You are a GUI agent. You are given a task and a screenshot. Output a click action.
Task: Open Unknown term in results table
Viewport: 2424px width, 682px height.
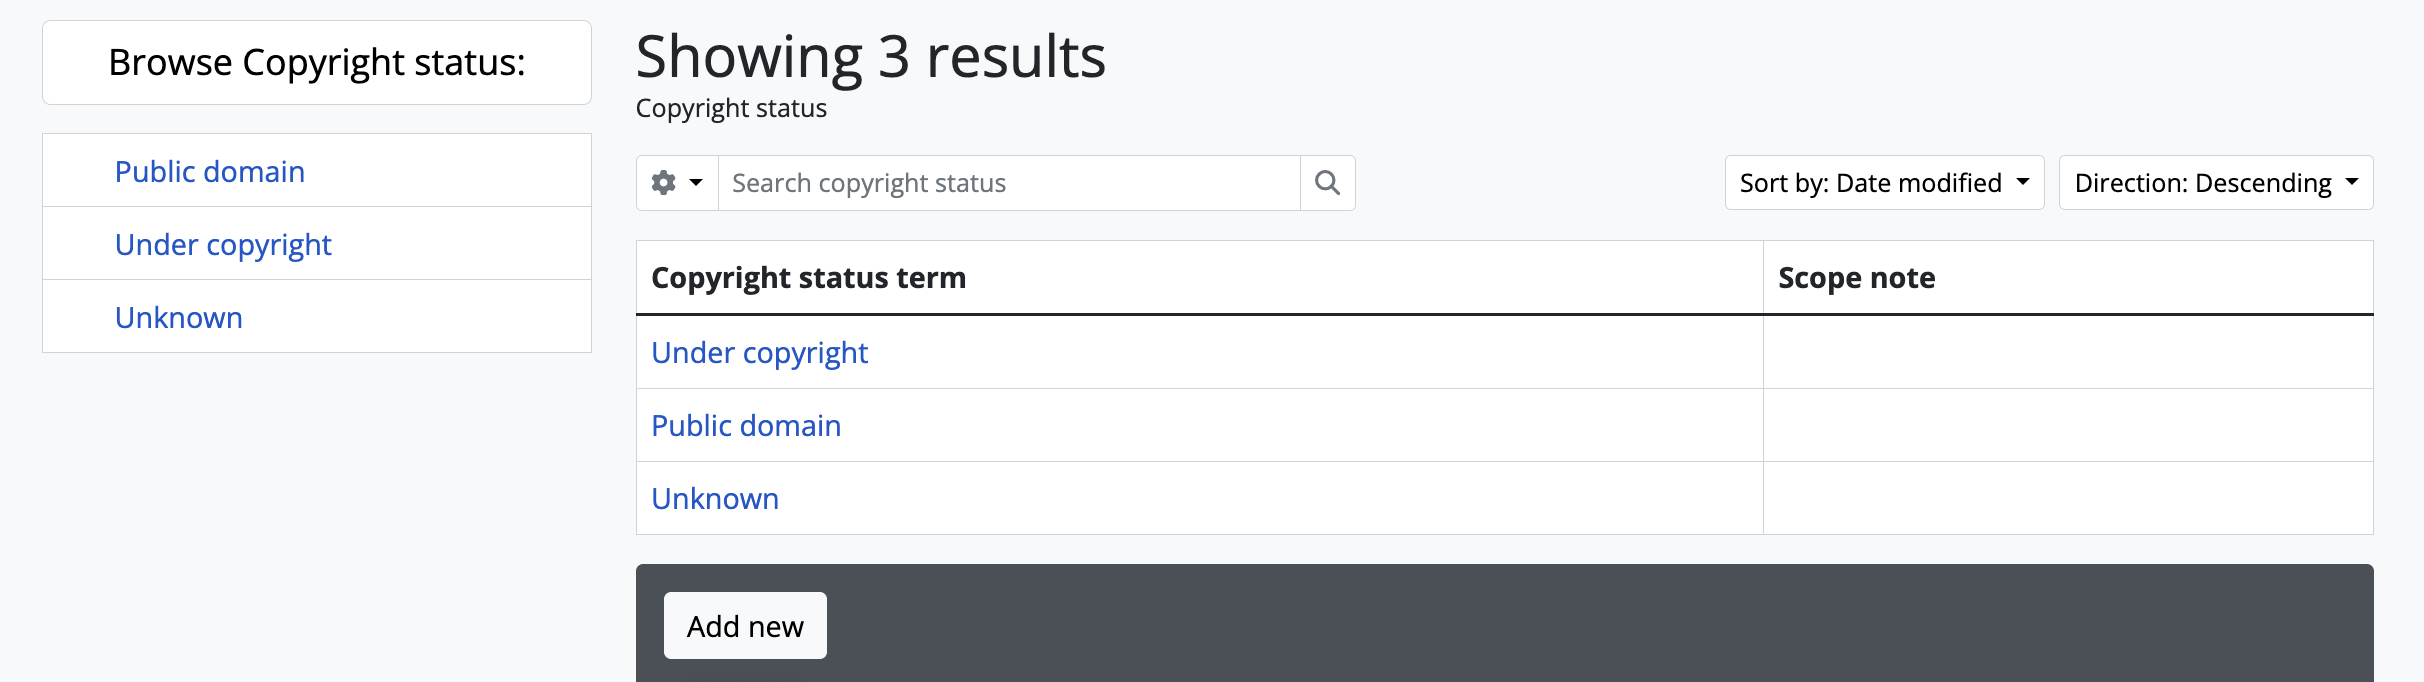click(x=715, y=499)
